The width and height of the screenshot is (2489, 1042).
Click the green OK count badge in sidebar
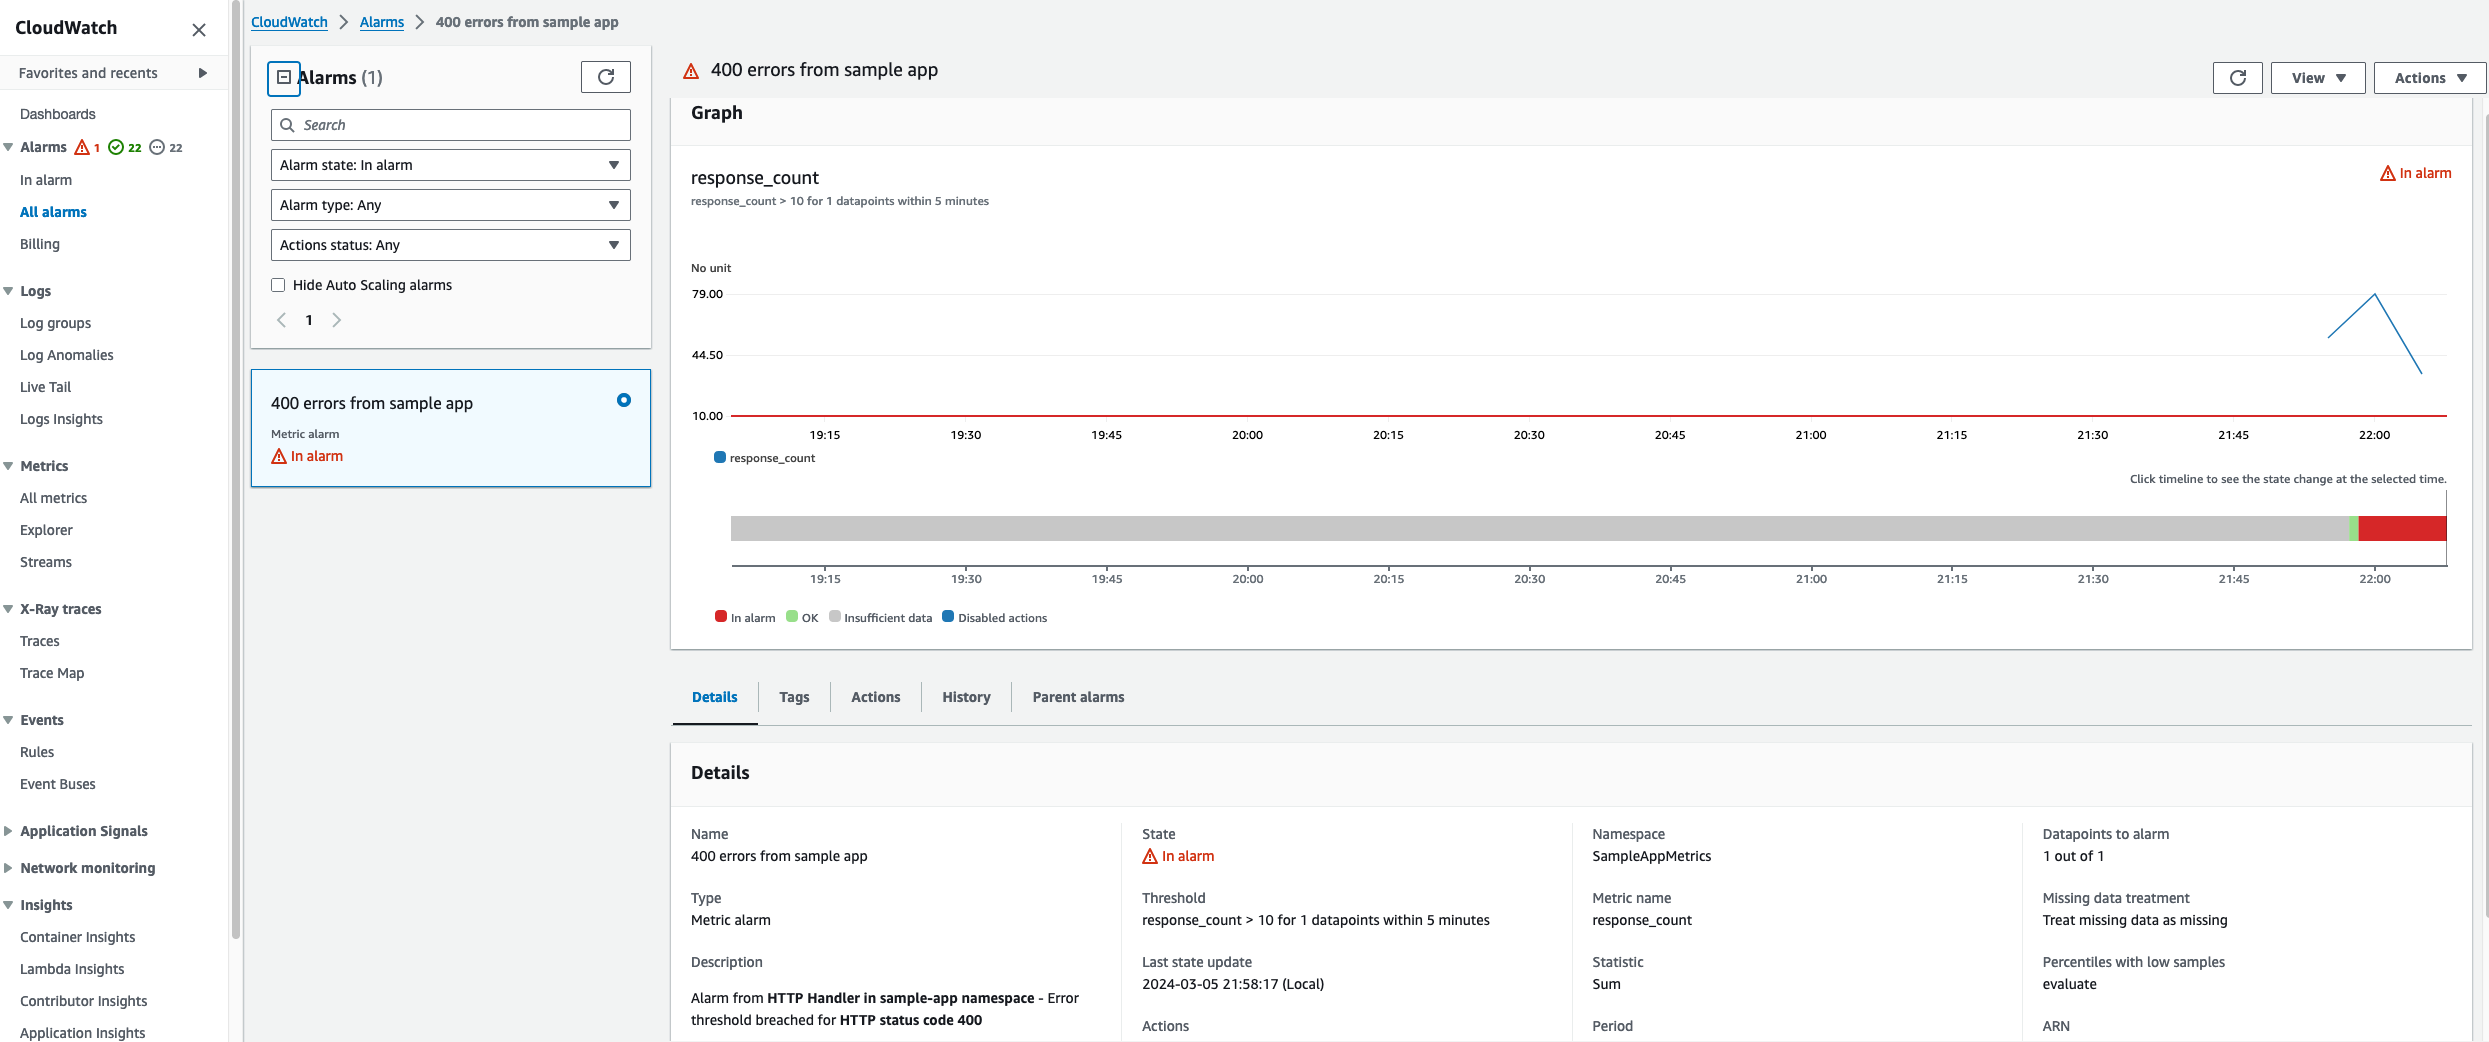125,147
